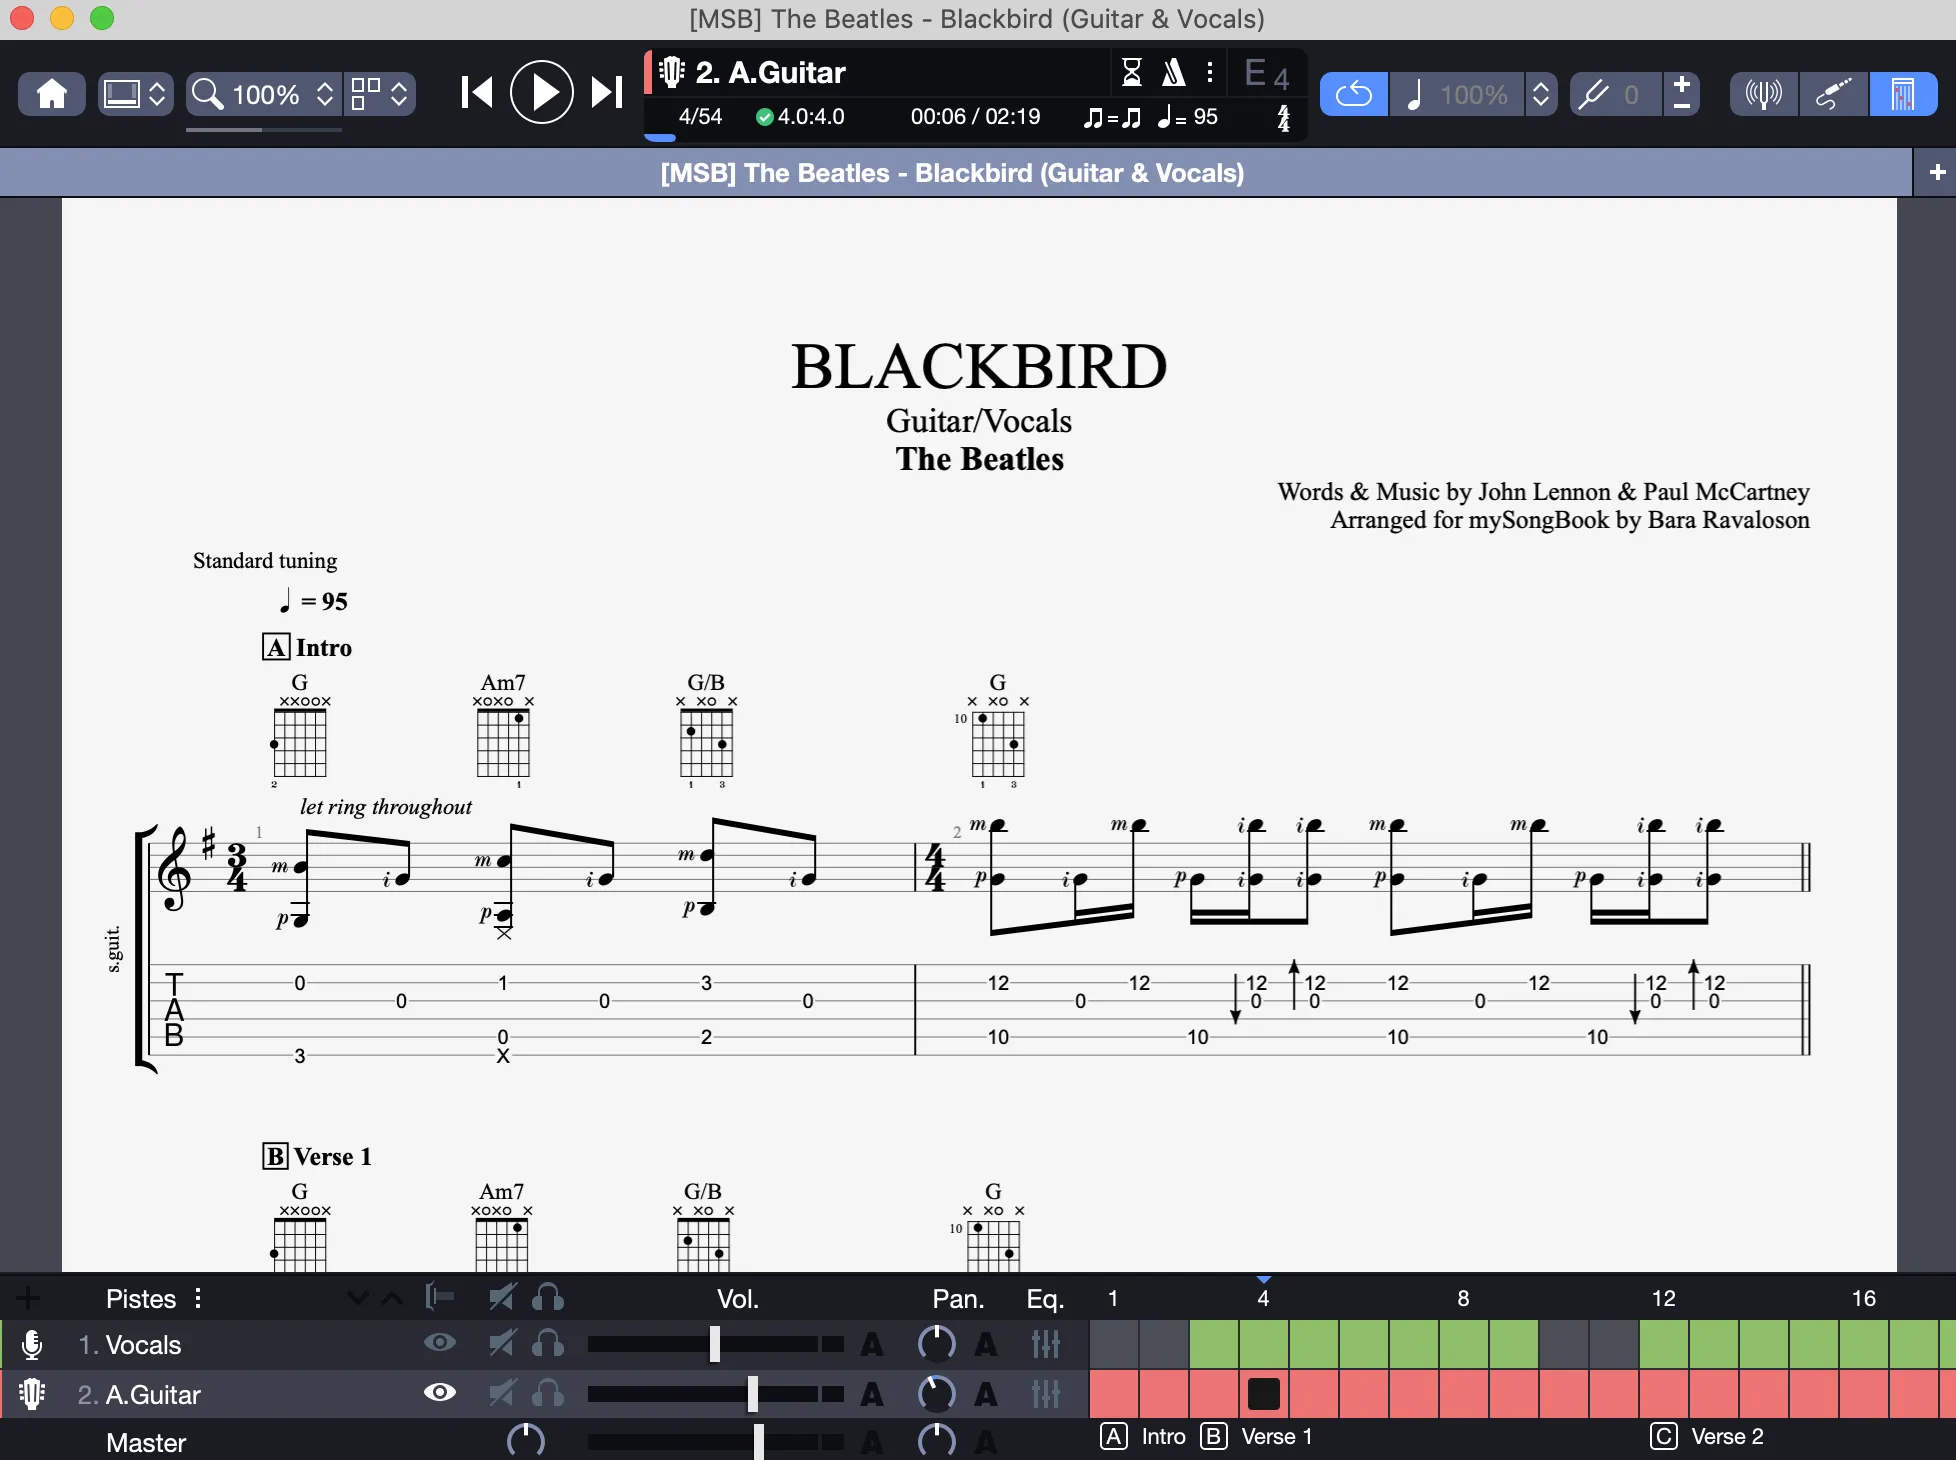
Task: Open the zoom 100% level stepper arrows
Action: (324, 94)
